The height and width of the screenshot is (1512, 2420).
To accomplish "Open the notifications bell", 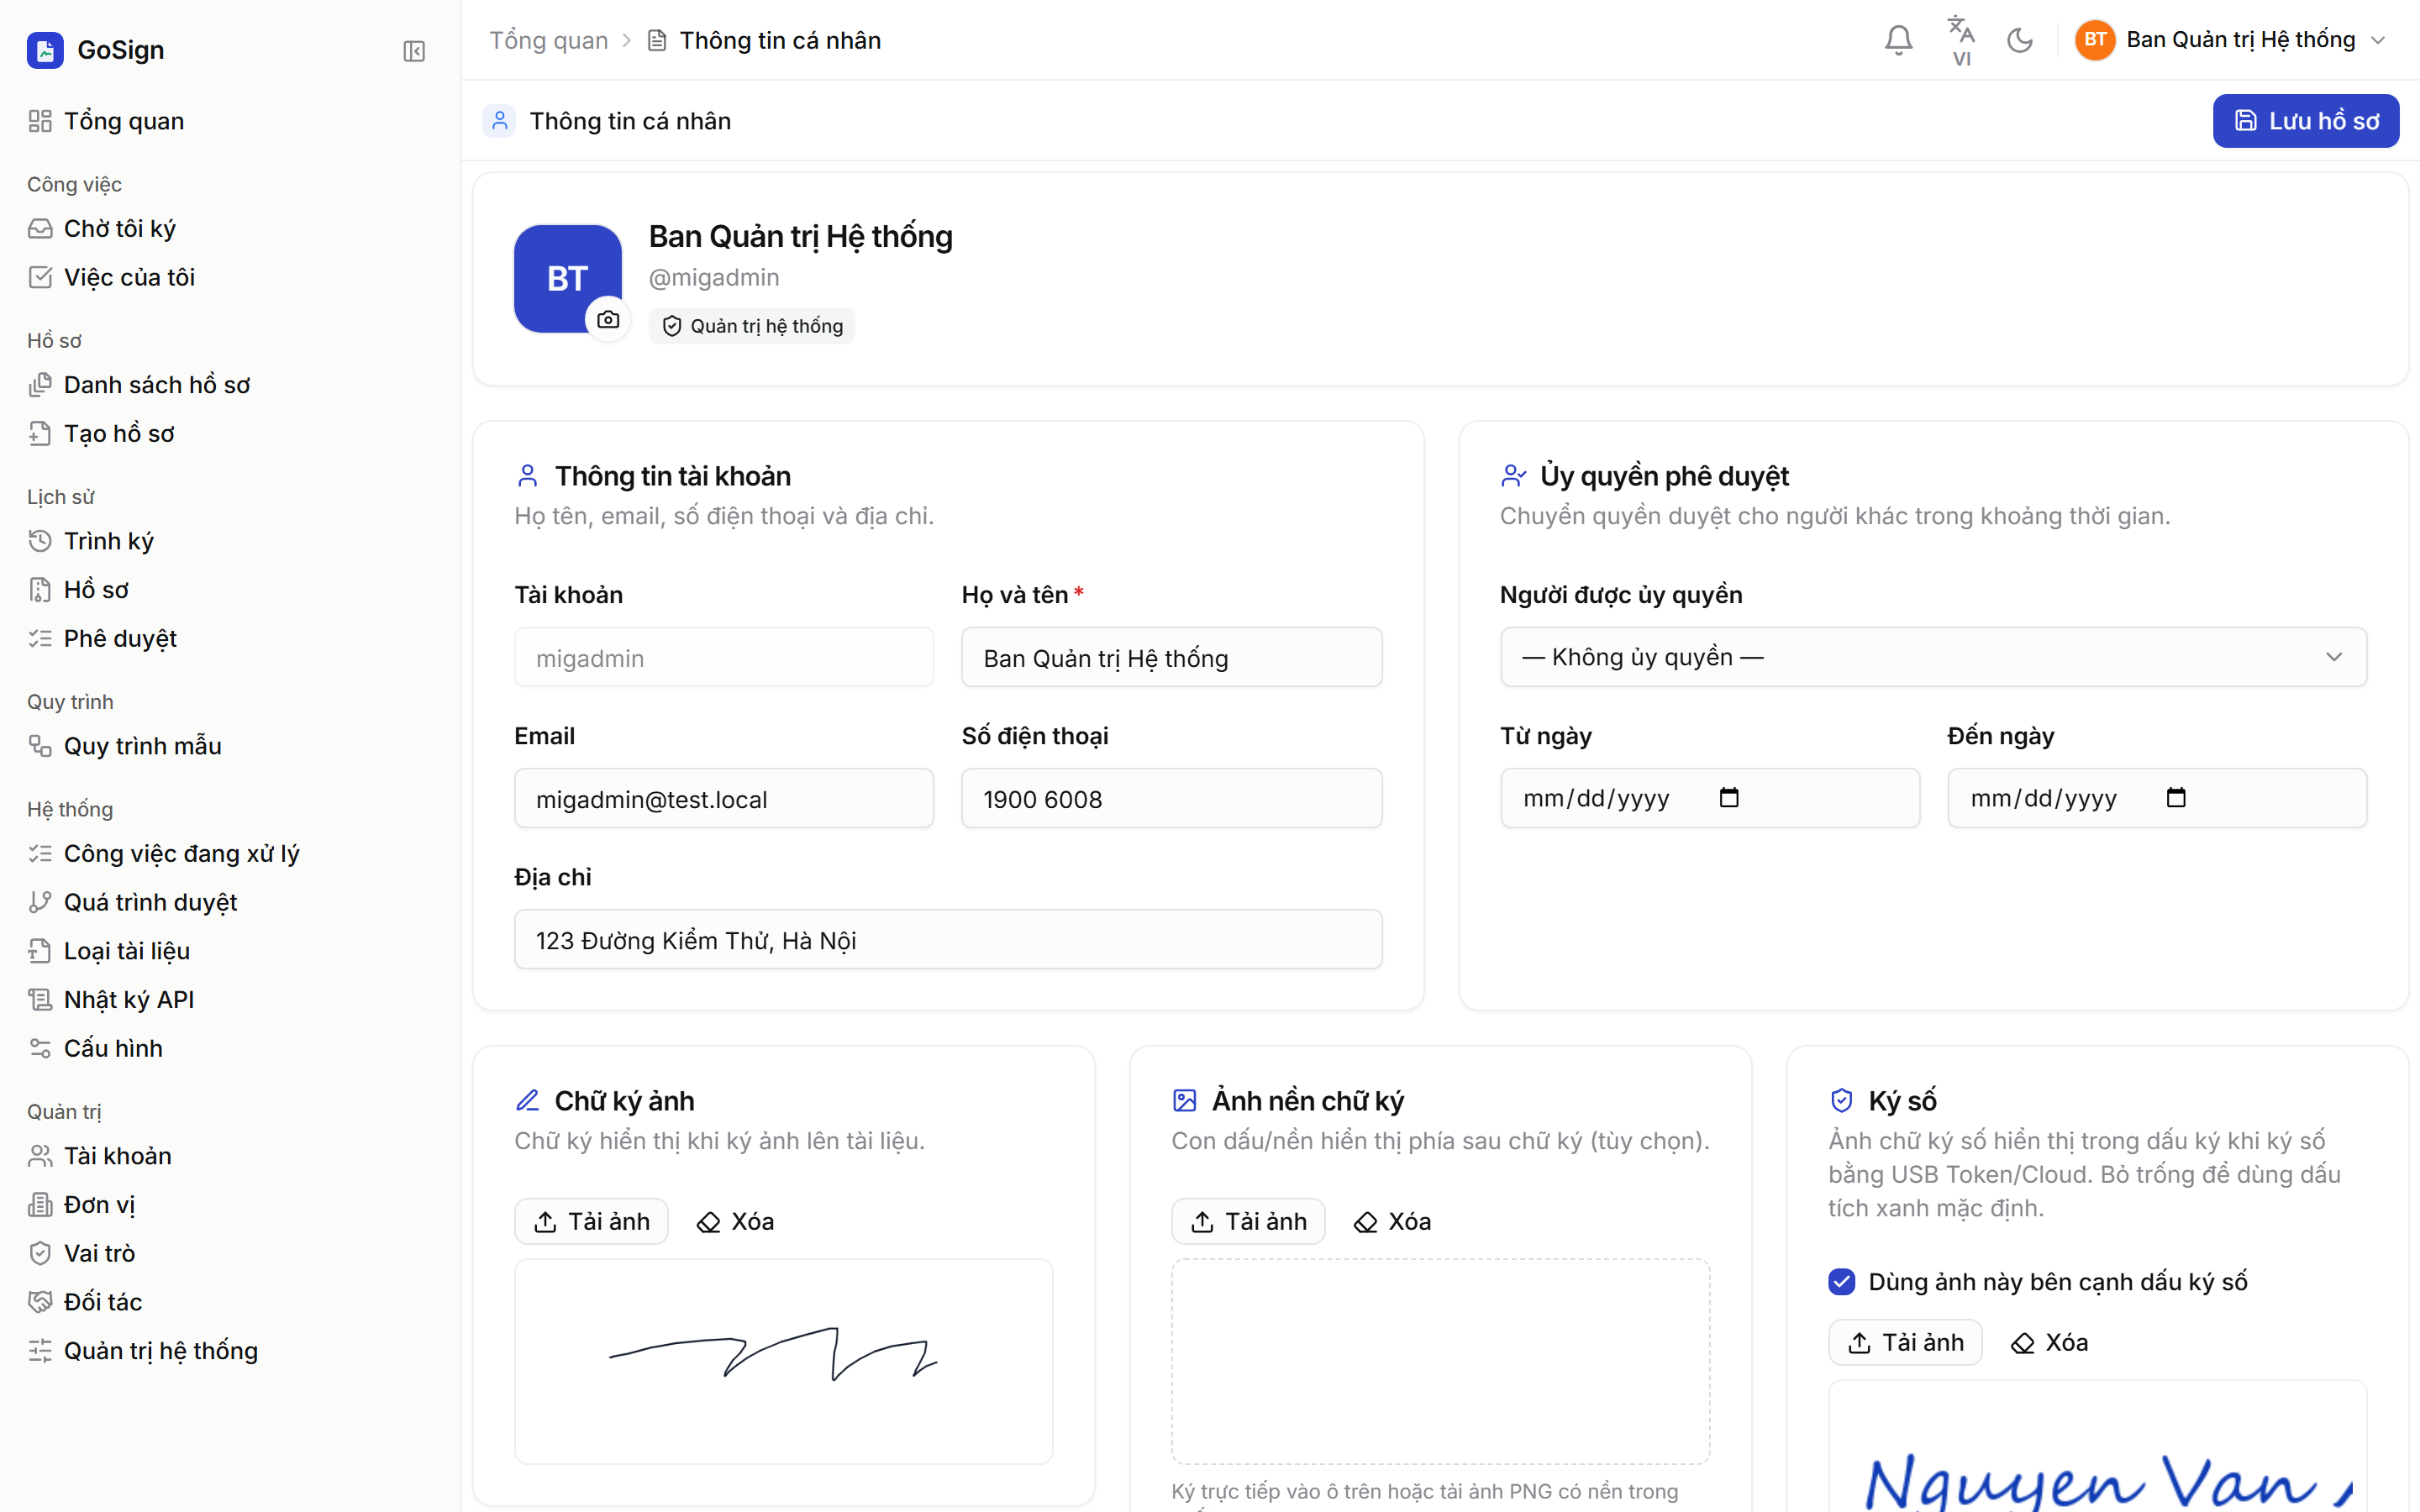I will (x=1898, y=40).
